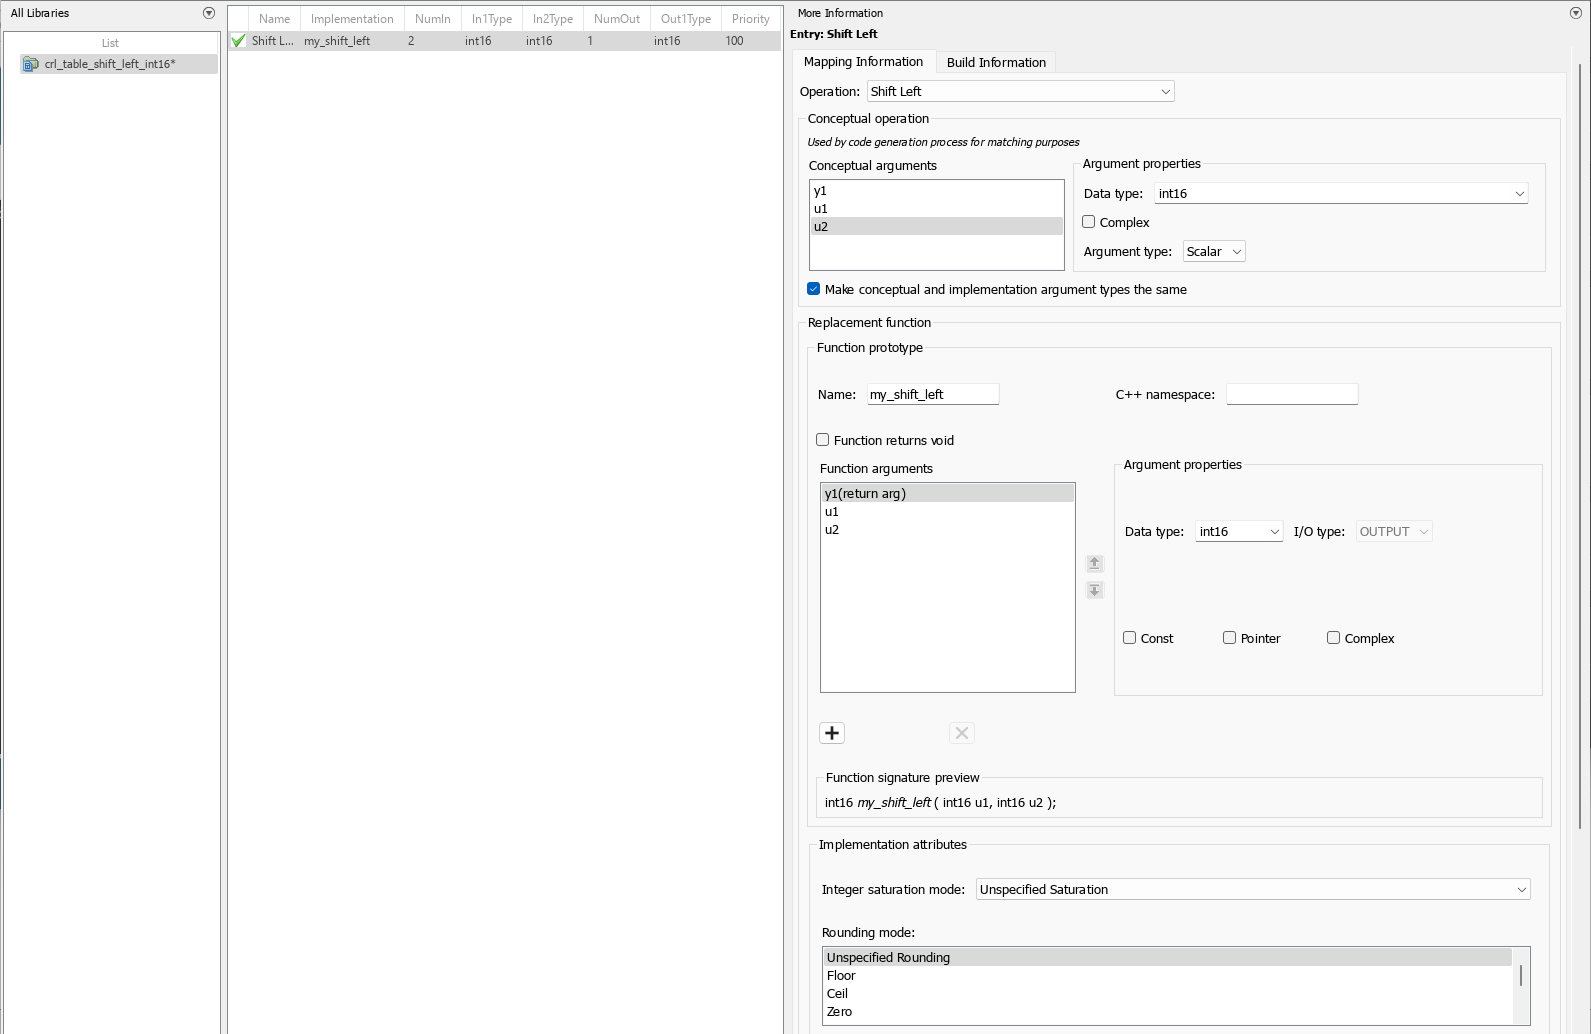Select function argument y1(return arg)
This screenshot has height=1034, width=1591.
[x=948, y=494]
